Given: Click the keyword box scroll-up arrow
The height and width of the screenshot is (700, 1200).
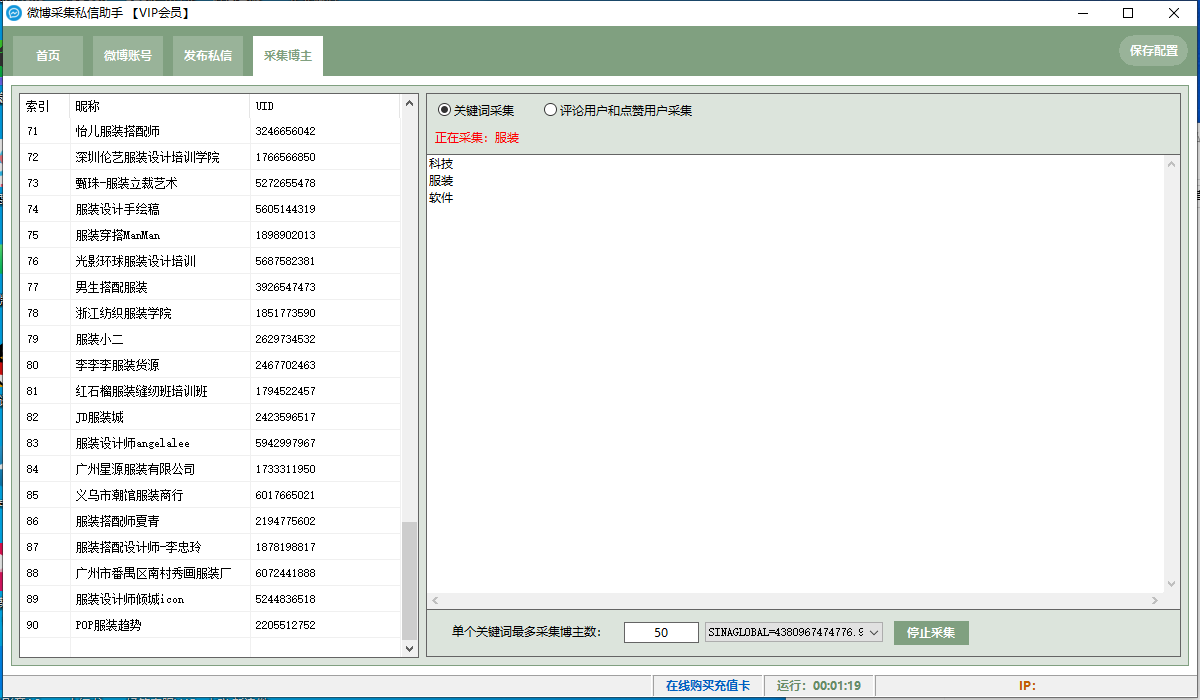Looking at the screenshot, I should tap(1171, 164).
